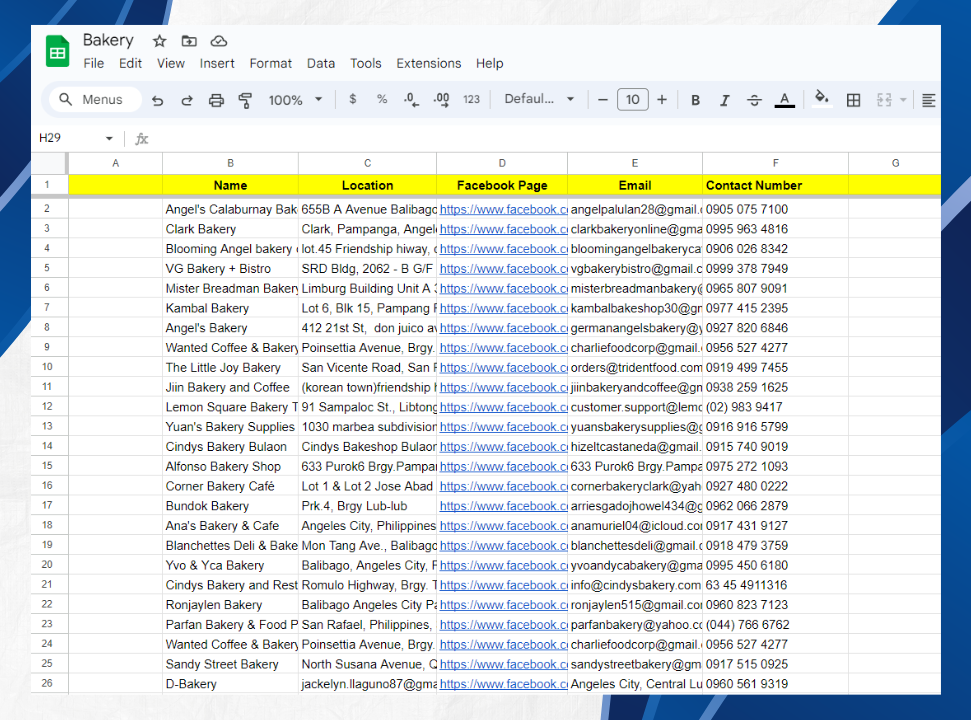
Task: Format selection as percent
Action: (381, 99)
